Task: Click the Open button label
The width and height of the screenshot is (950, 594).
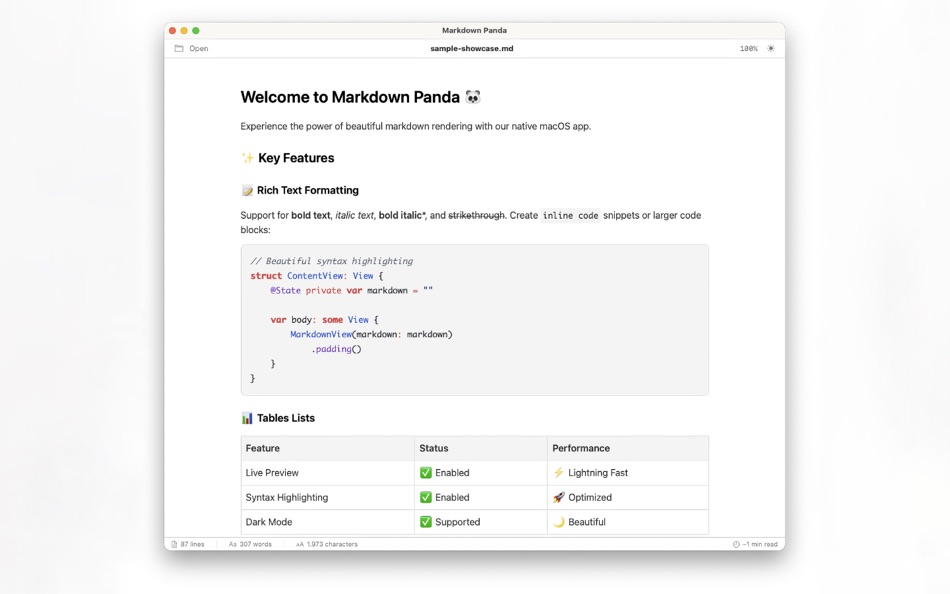Action: (x=199, y=48)
